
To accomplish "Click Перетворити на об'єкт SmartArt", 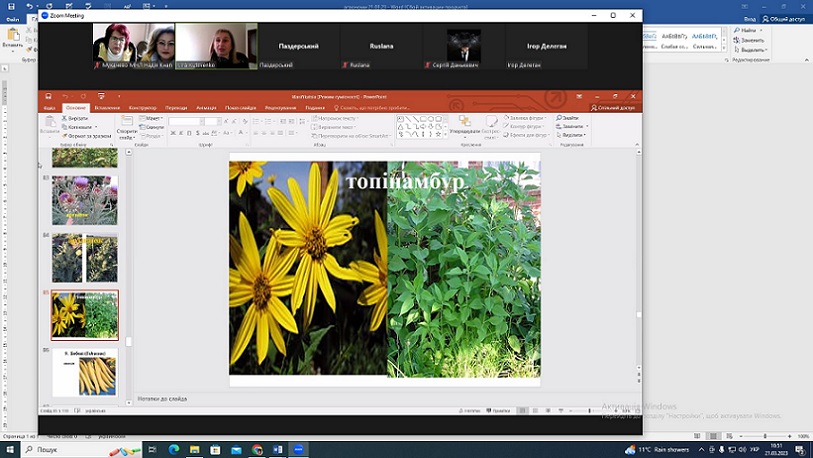I will (351, 136).
